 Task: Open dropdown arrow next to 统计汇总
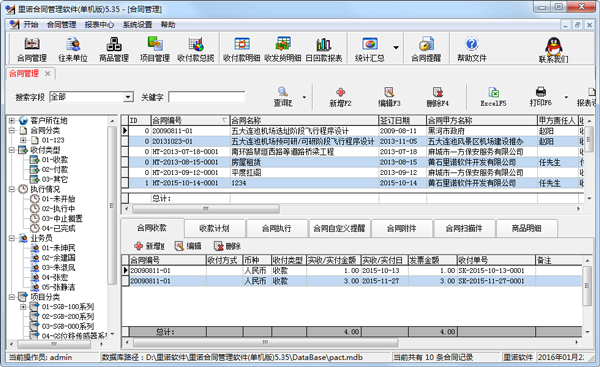(x=396, y=48)
